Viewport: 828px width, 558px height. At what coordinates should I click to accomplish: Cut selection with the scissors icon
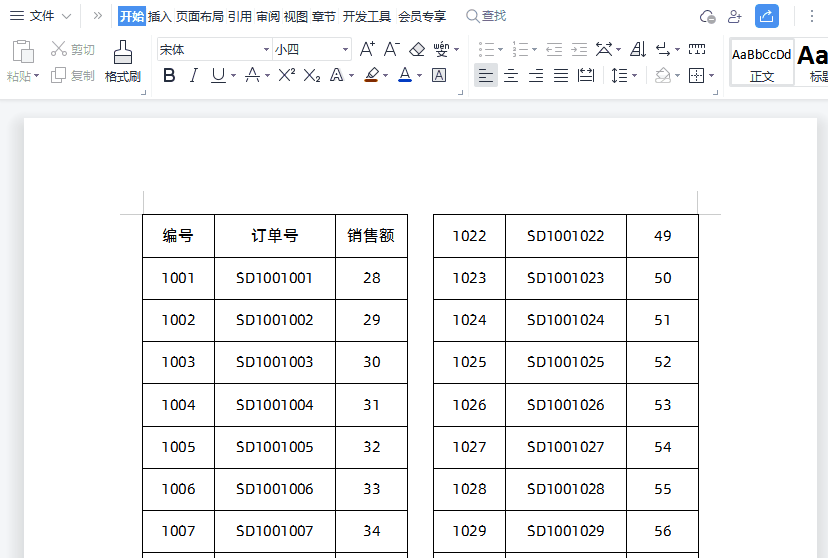tap(58, 49)
